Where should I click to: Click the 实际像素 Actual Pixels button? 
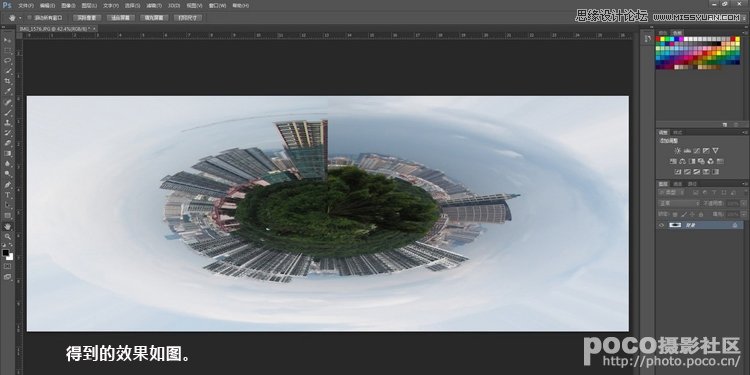tap(87, 18)
